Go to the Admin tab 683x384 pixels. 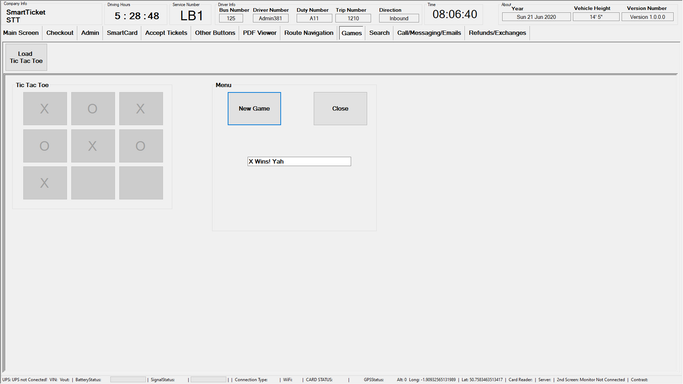point(90,33)
